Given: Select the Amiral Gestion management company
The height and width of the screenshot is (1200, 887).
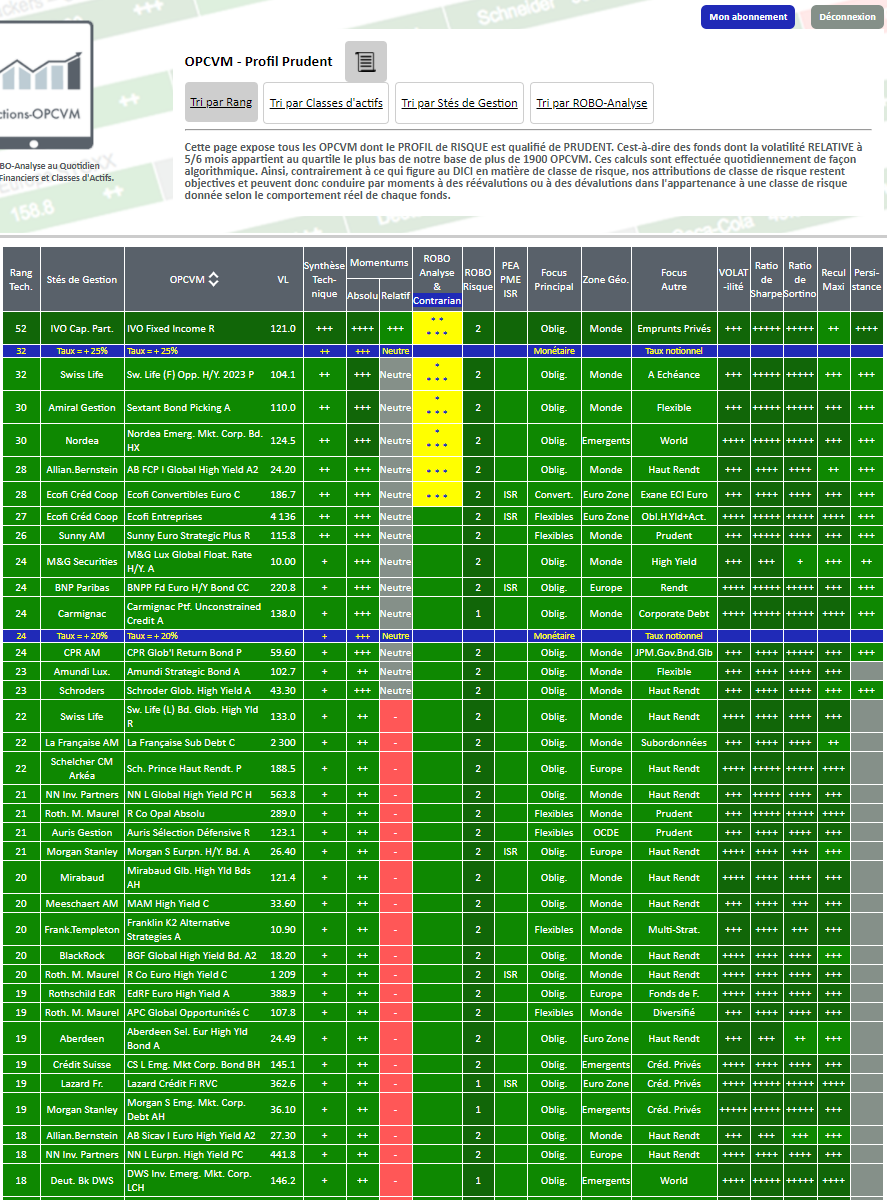Looking at the screenshot, I should pyautogui.click(x=82, y=408).
